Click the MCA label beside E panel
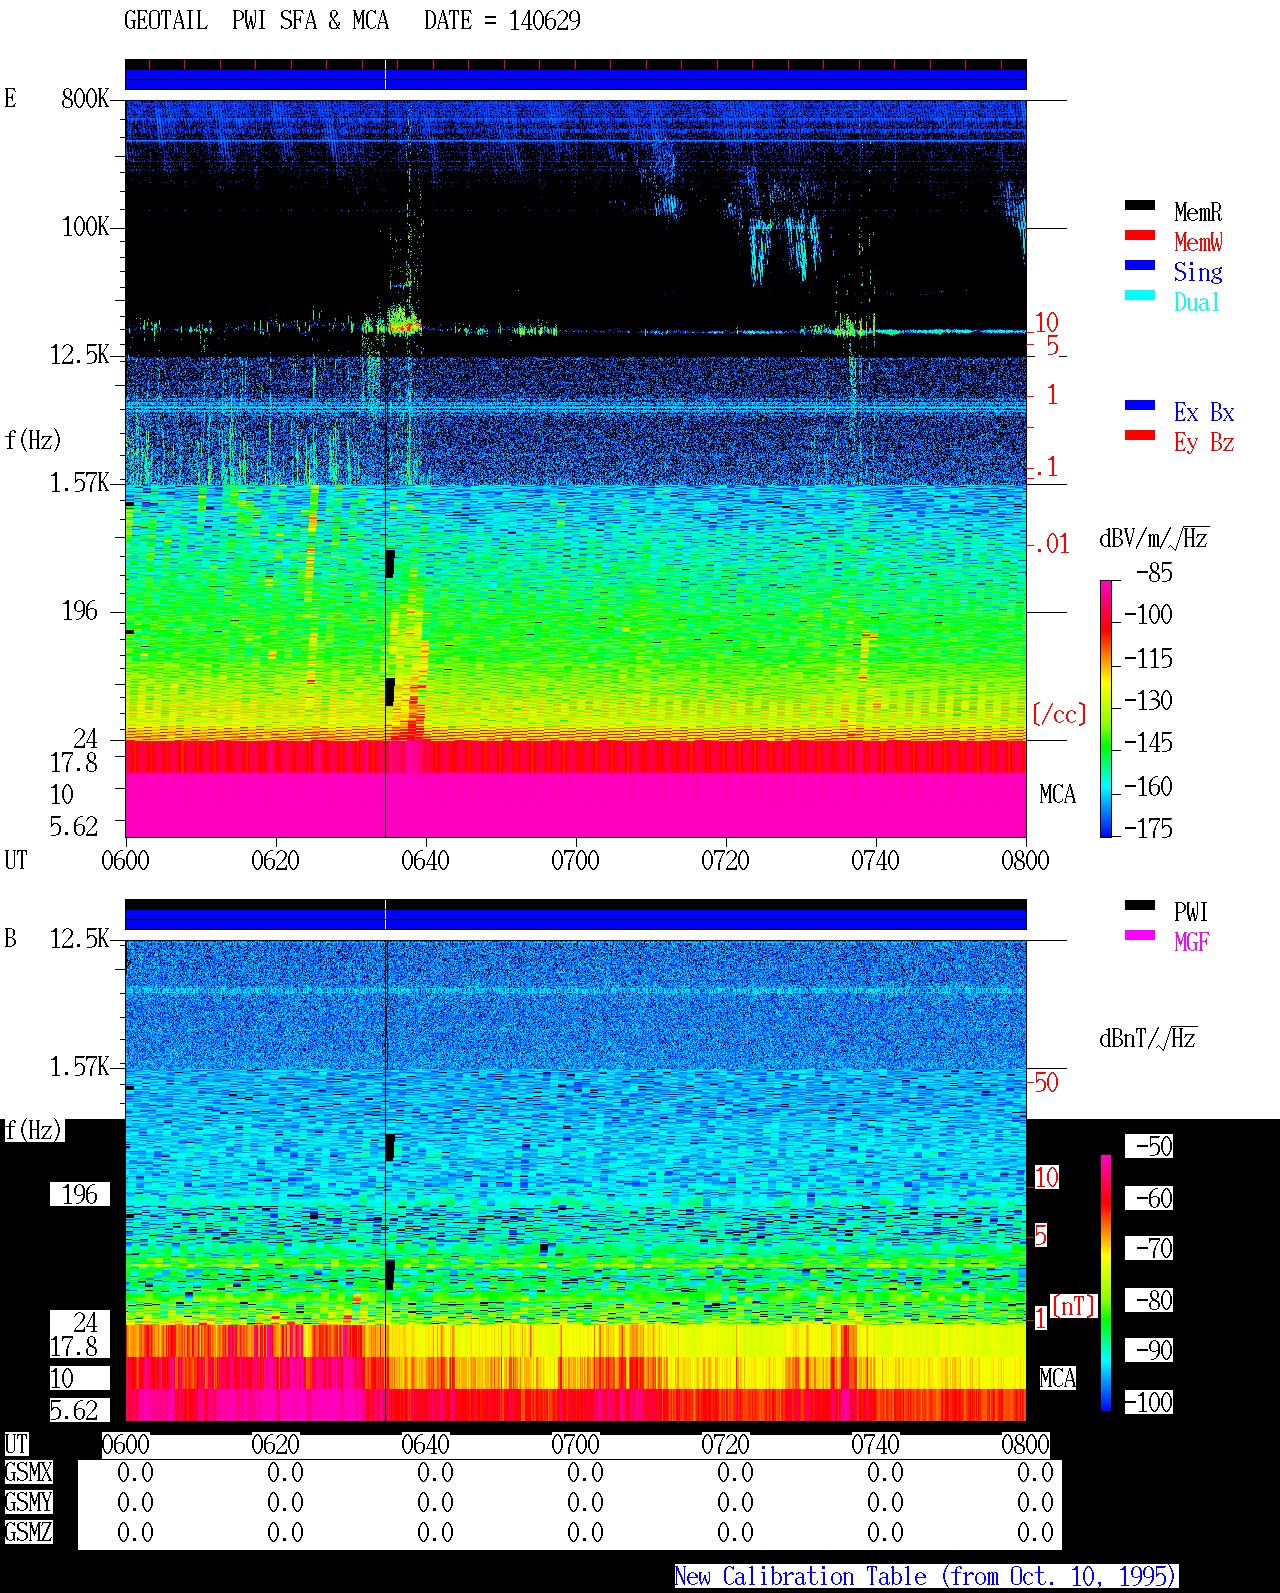The width and height of the screenshot is (1280, 1593). (1057, 794)
